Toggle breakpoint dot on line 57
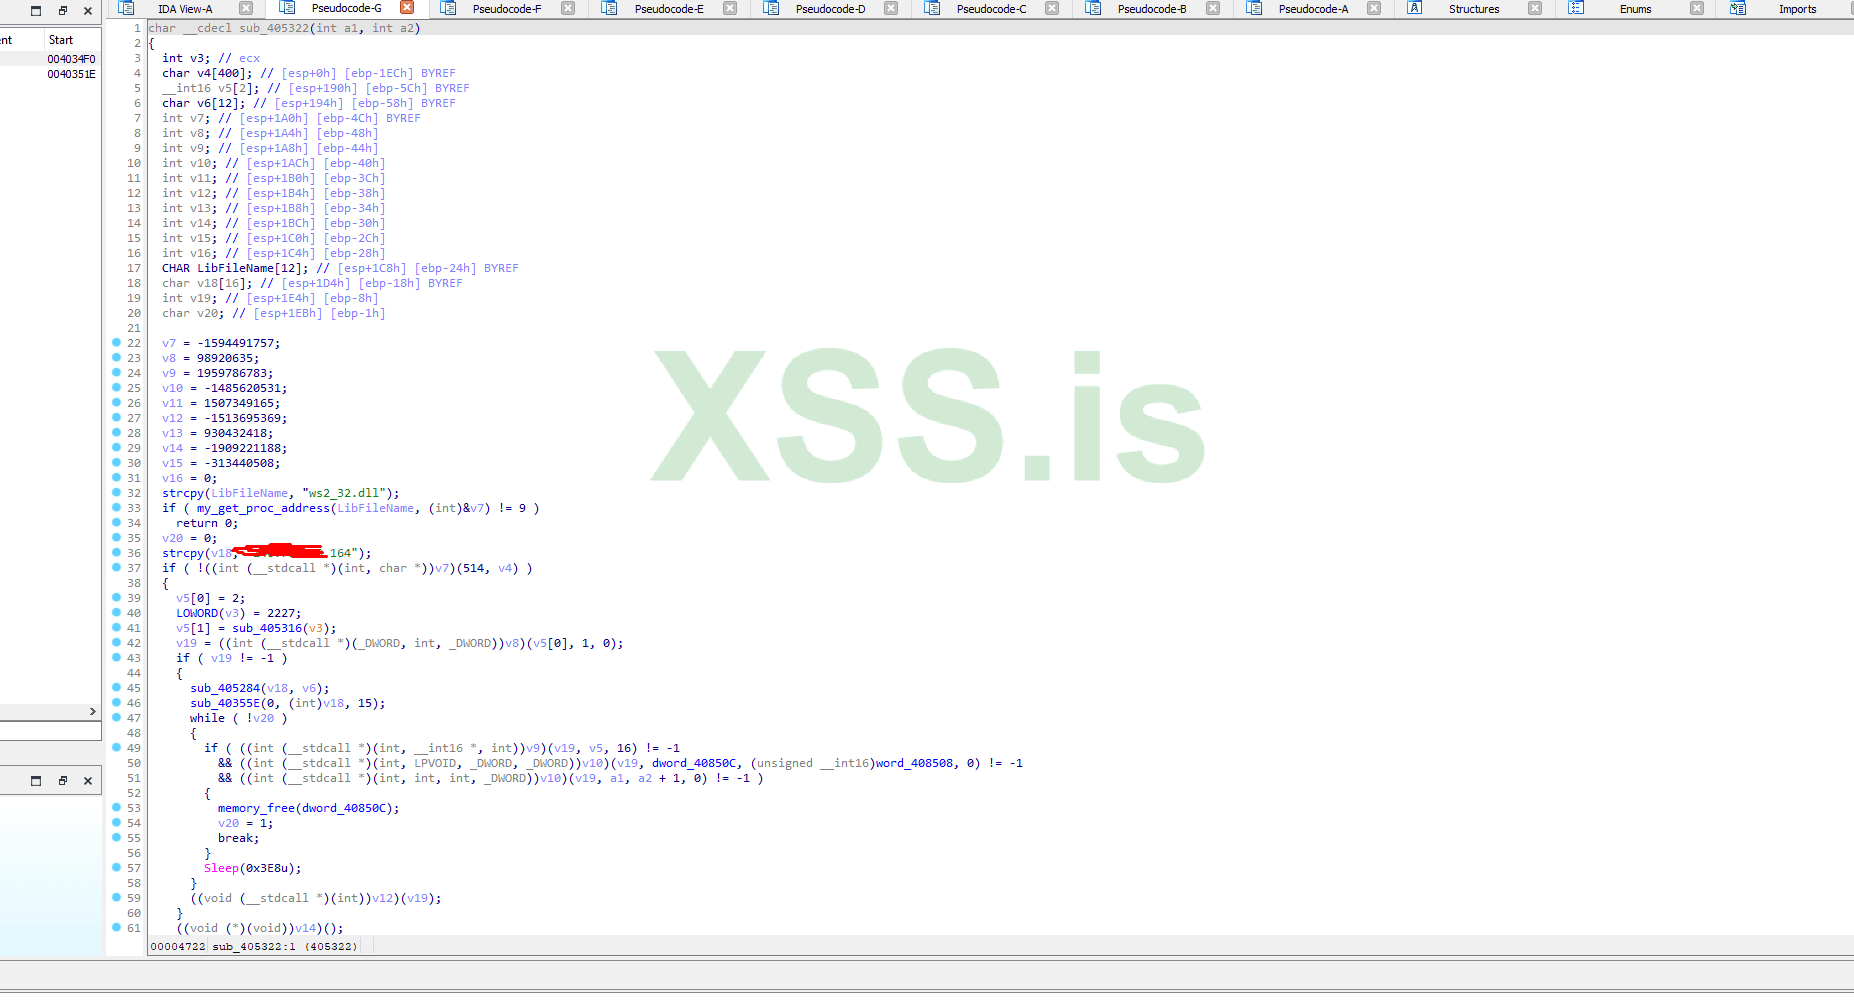This screenshot has width=1854, height=1004. coord(116,867)
